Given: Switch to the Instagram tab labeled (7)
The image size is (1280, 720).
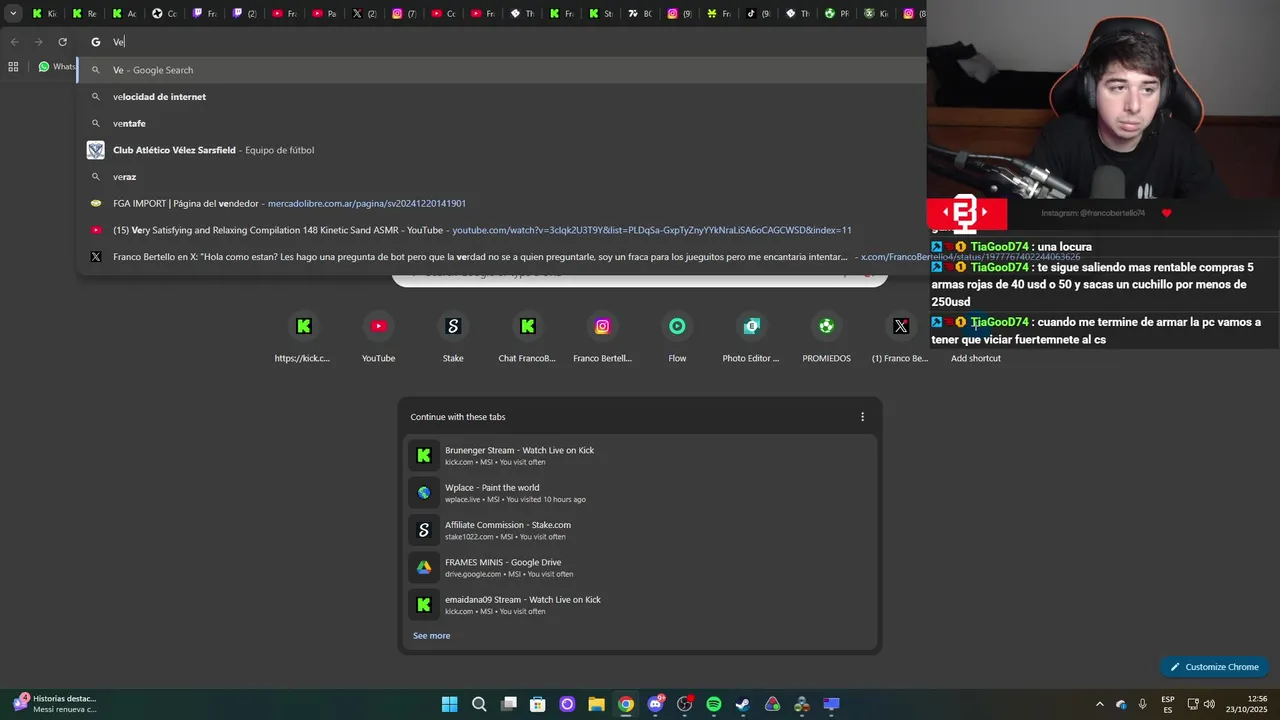Looking at the screenshot, I should coord(404,14).
